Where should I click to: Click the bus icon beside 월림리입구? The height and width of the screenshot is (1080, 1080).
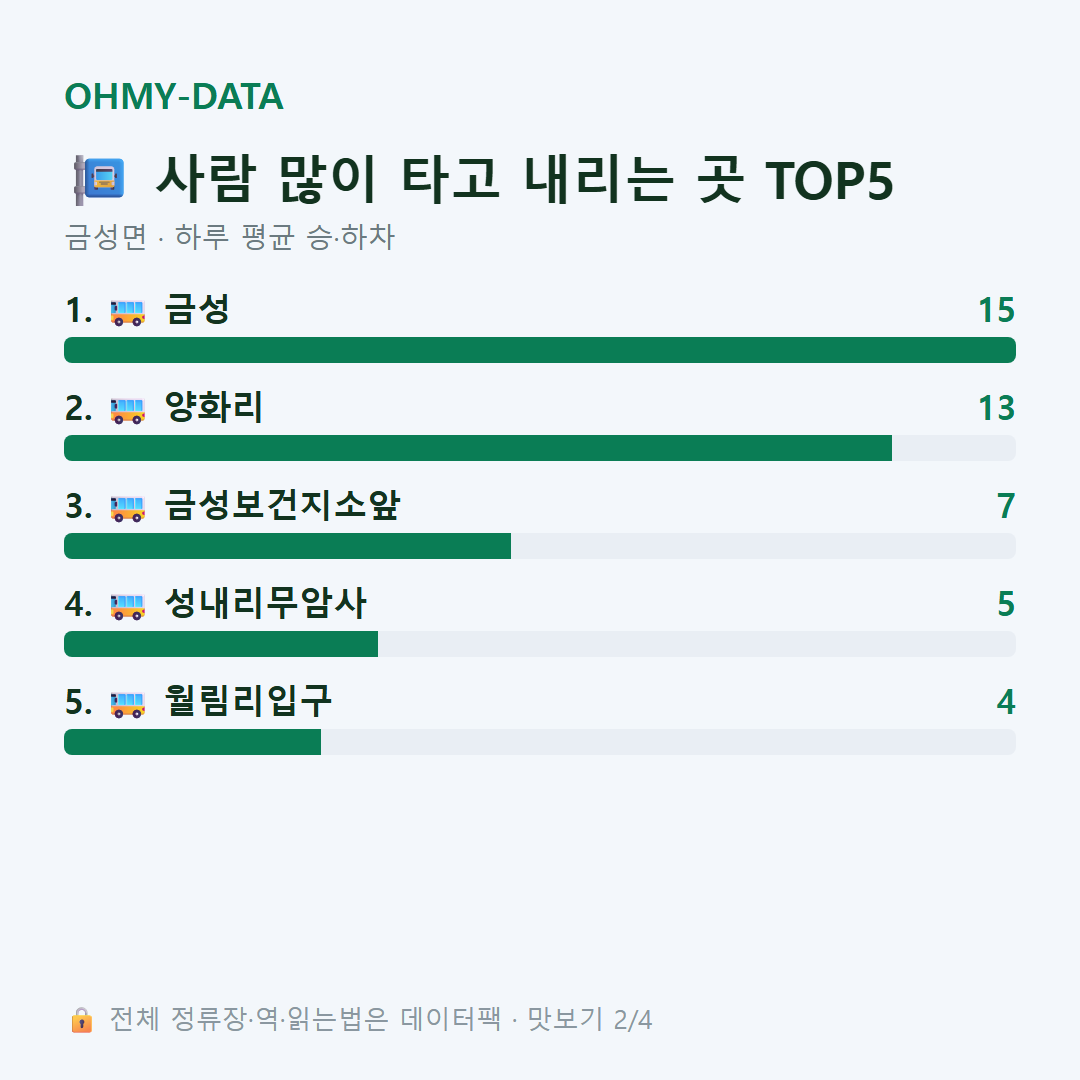coord(127,704)
